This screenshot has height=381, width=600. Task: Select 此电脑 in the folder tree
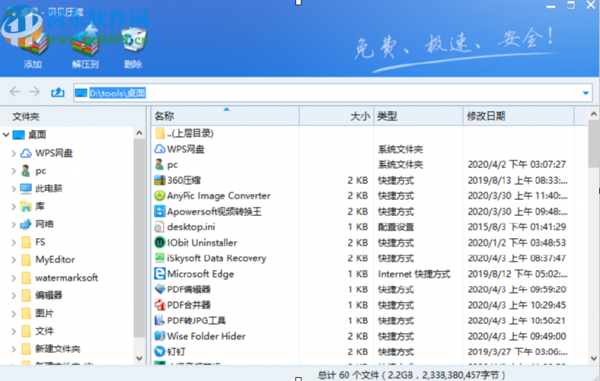(49, 189)
